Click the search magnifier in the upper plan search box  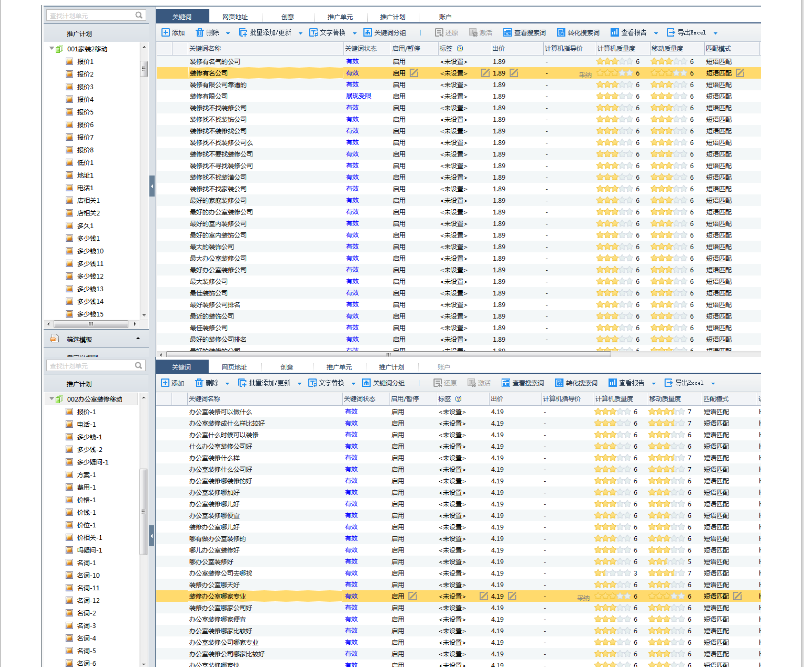[139, 15]
